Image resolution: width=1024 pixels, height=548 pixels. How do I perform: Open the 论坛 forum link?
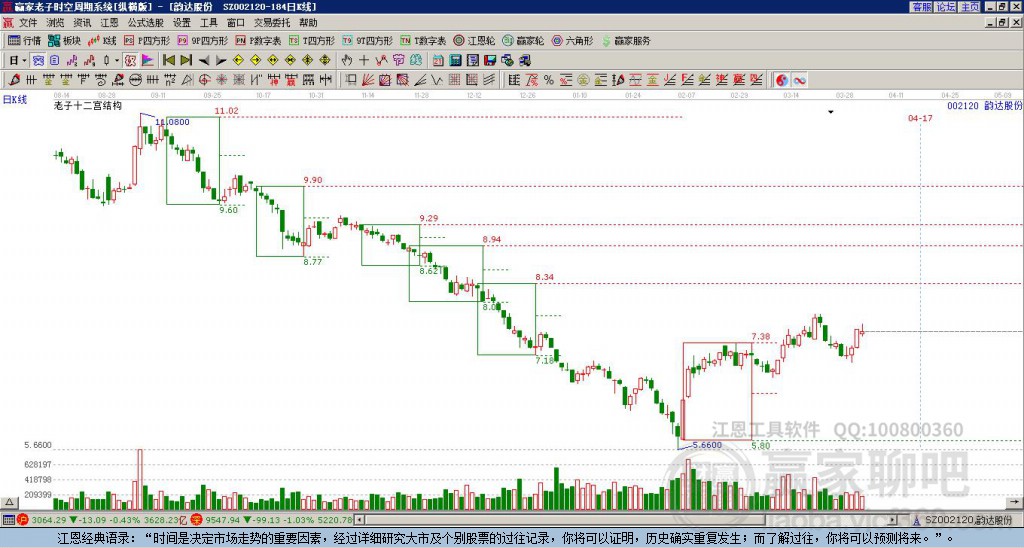click(x=946, y=7)
